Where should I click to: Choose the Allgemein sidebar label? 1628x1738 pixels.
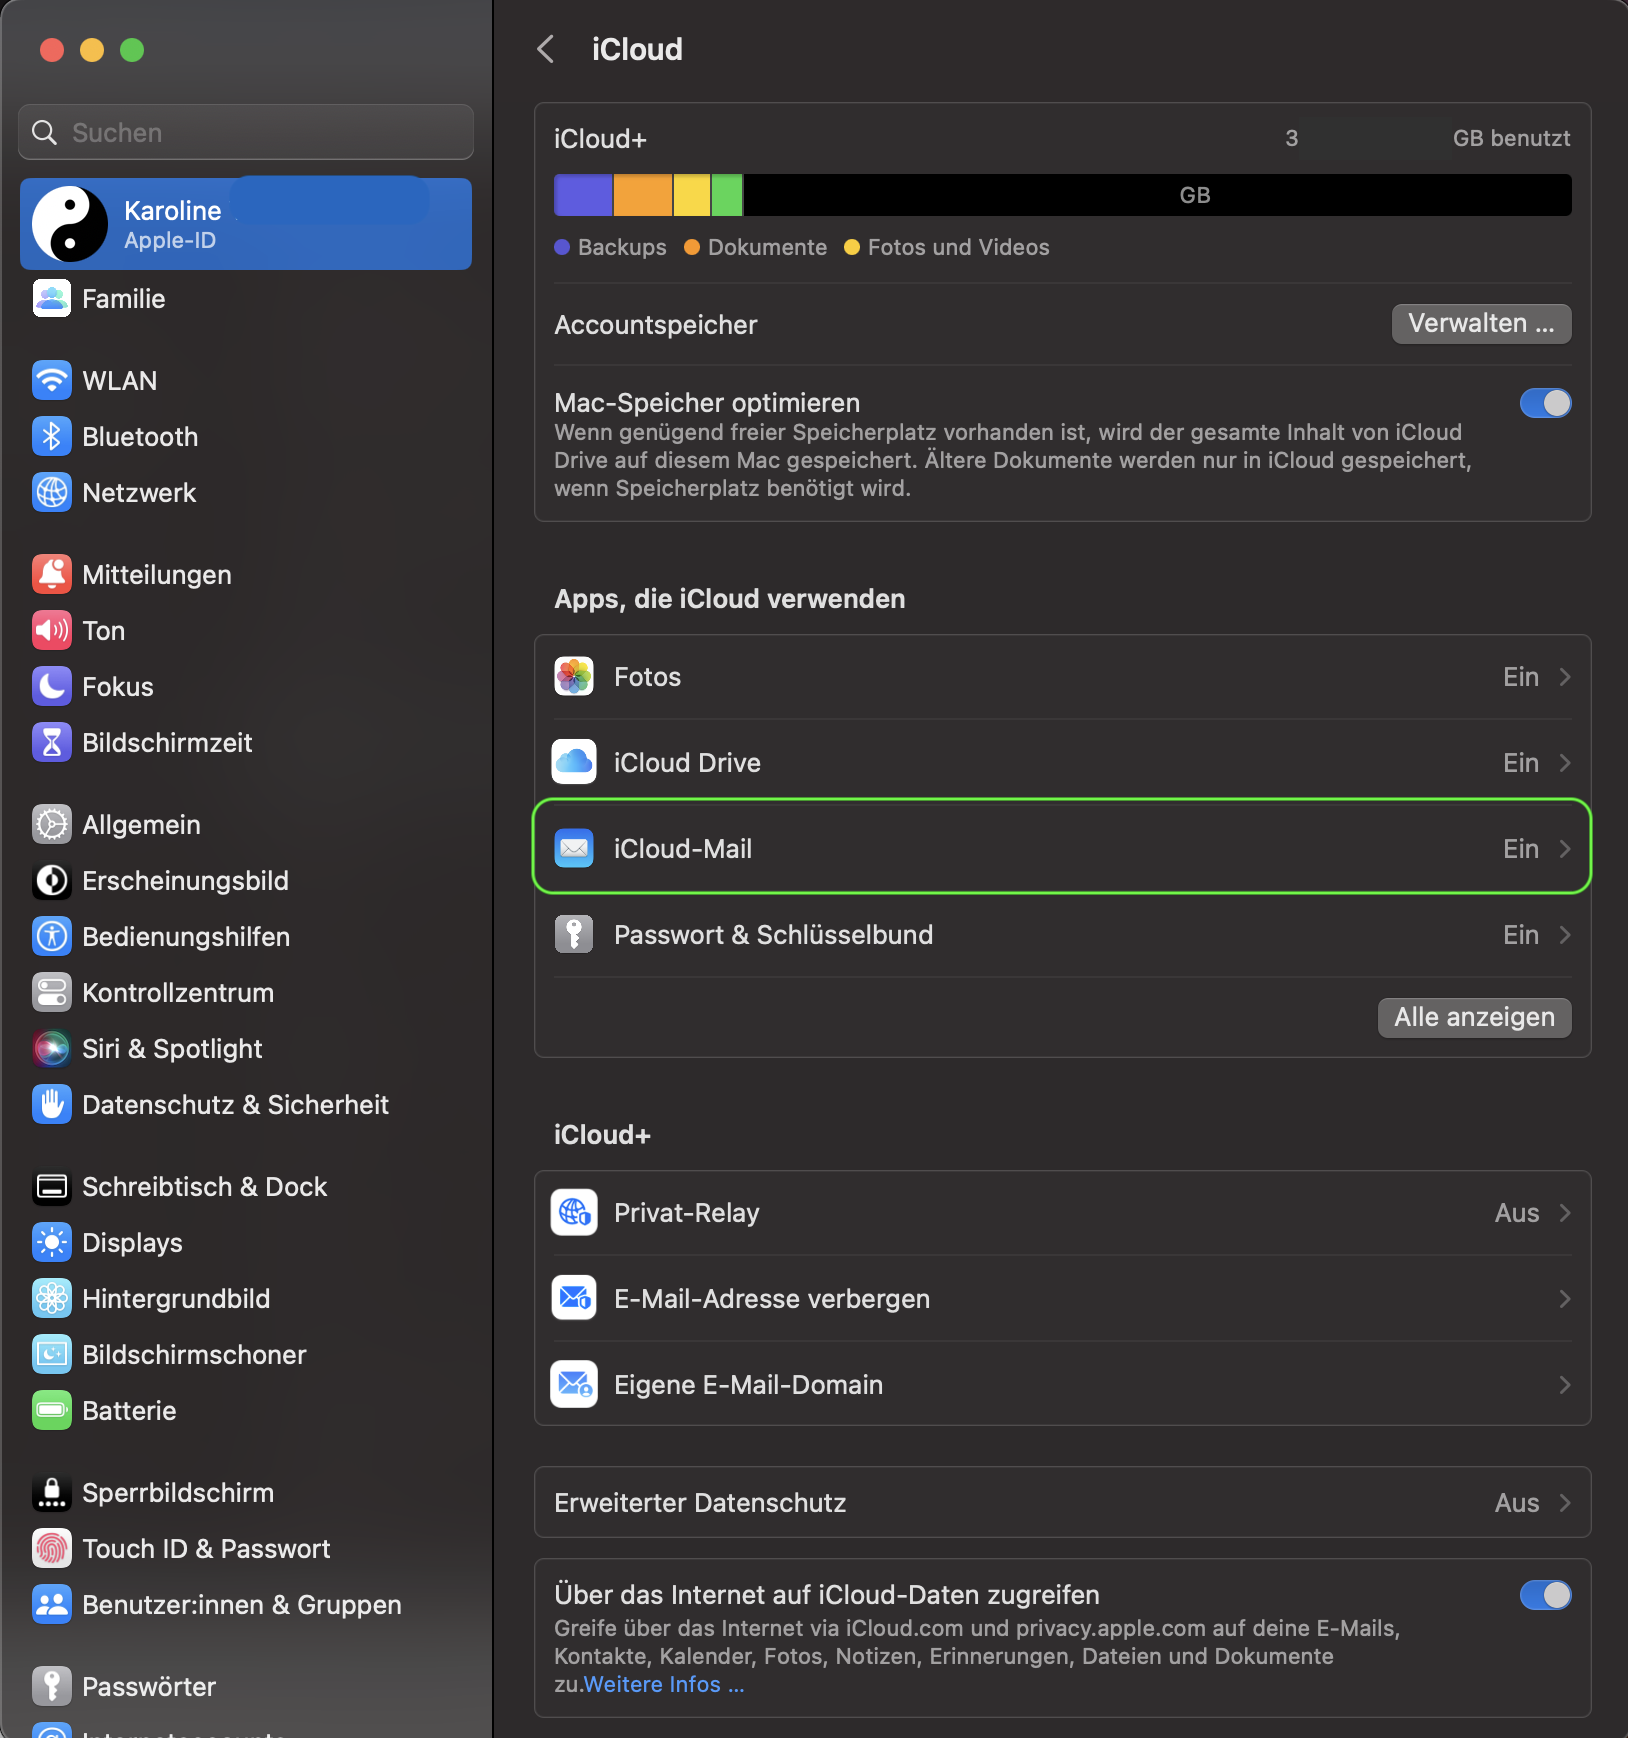[x=141, y=825]
